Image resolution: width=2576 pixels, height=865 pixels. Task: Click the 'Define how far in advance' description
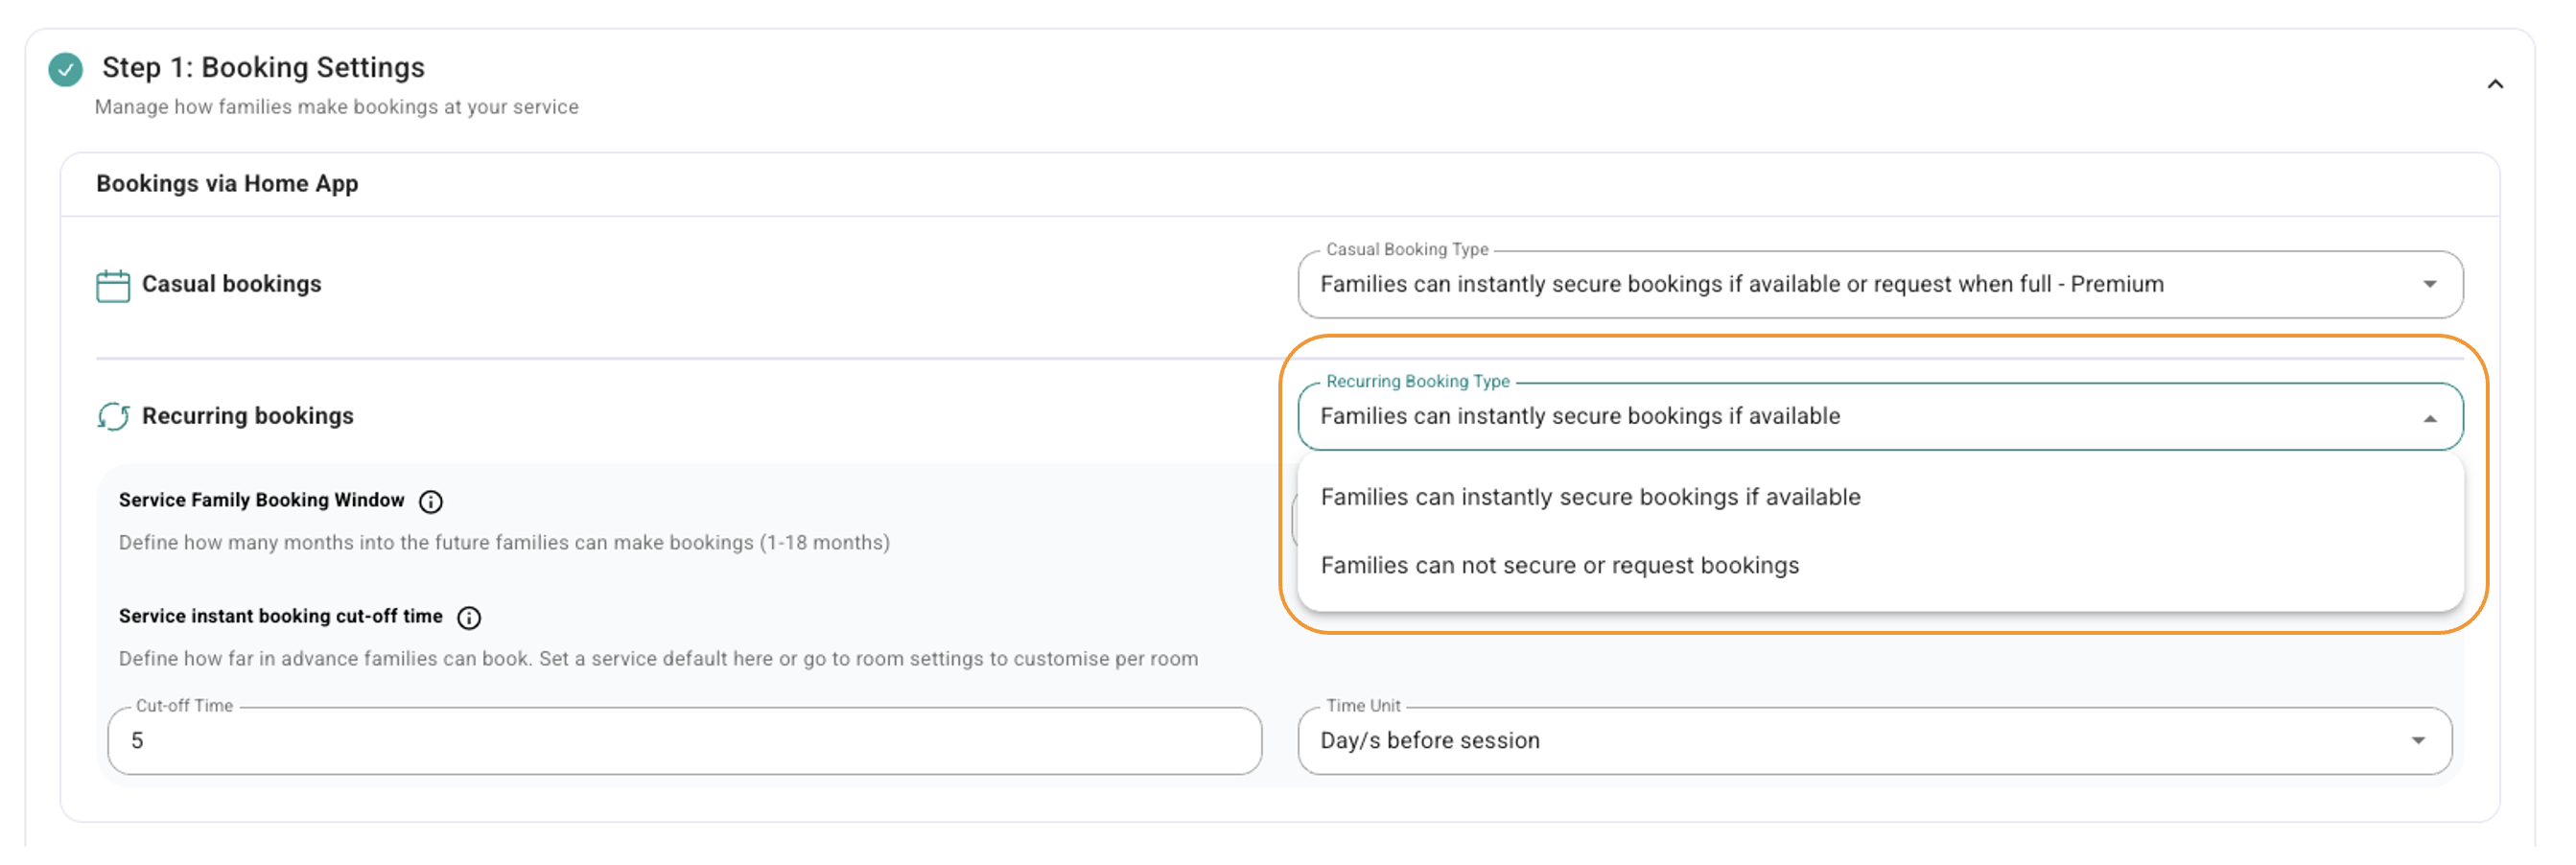(658, 659)
